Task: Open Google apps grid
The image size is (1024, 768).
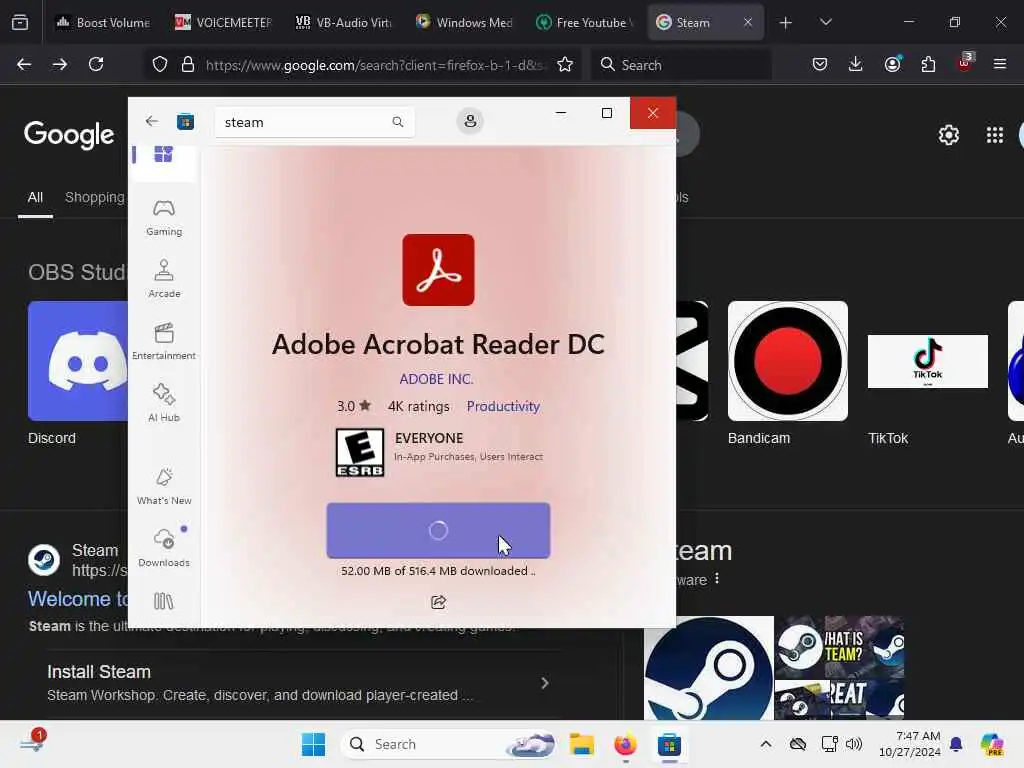Action: tap(995, 135)
